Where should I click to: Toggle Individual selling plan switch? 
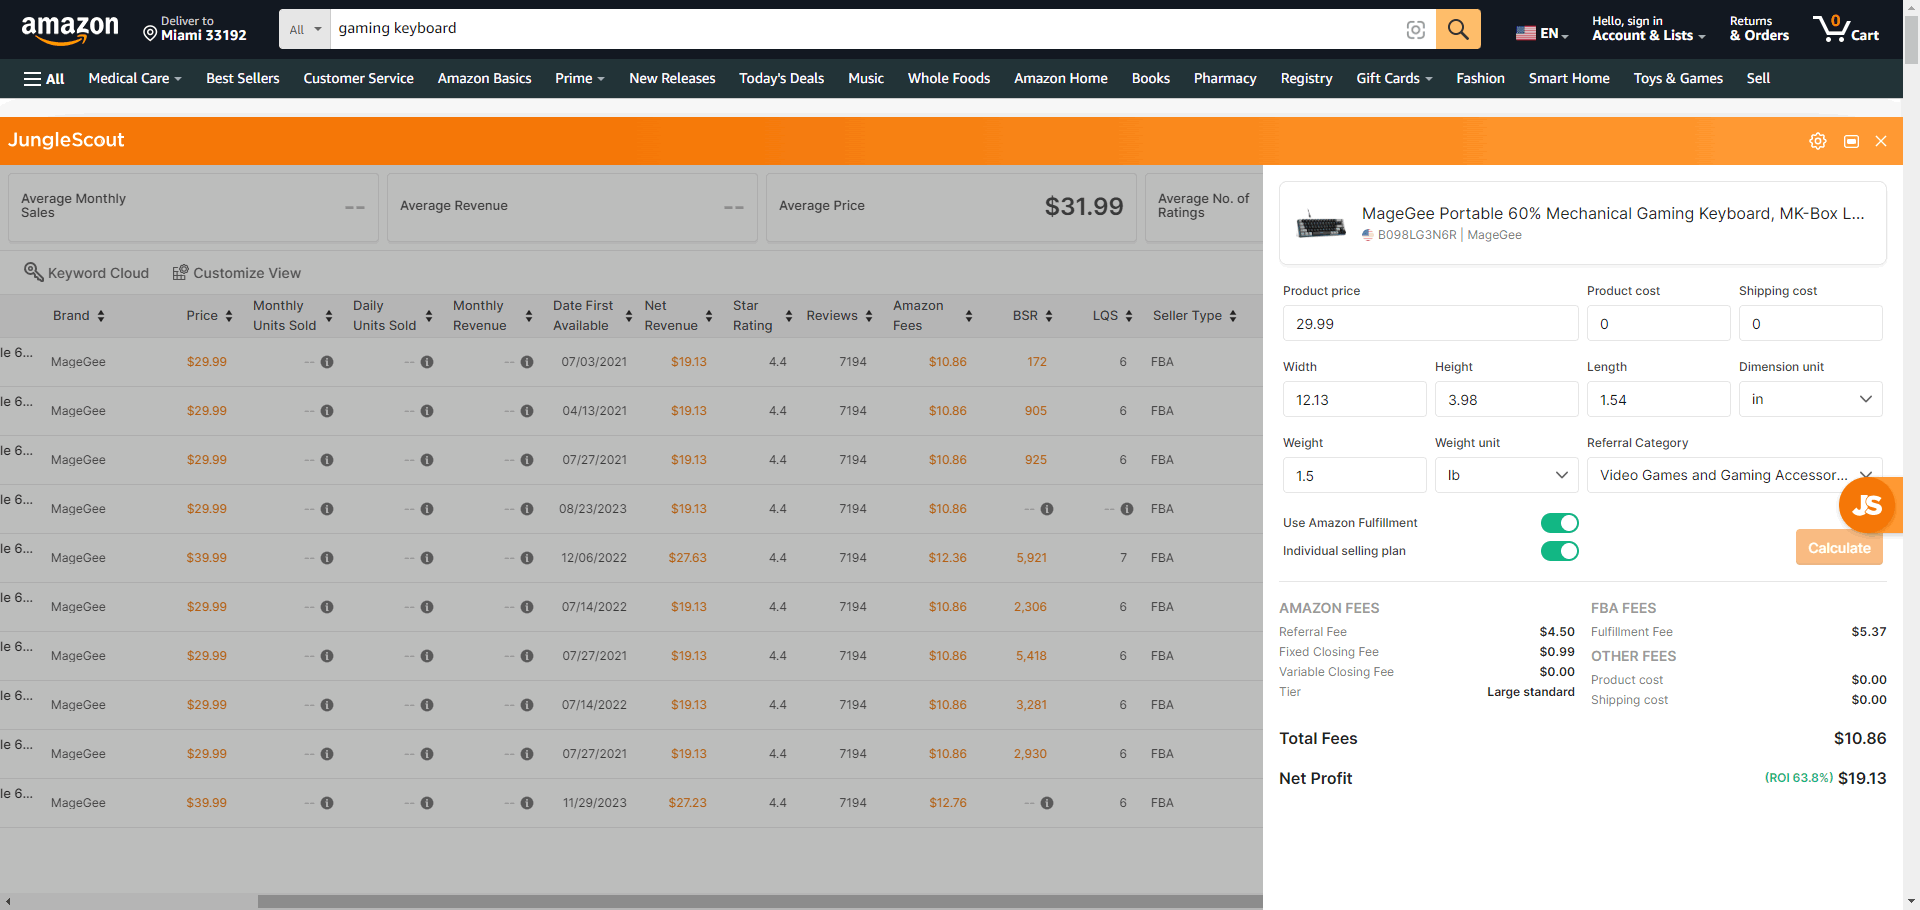1559,551
